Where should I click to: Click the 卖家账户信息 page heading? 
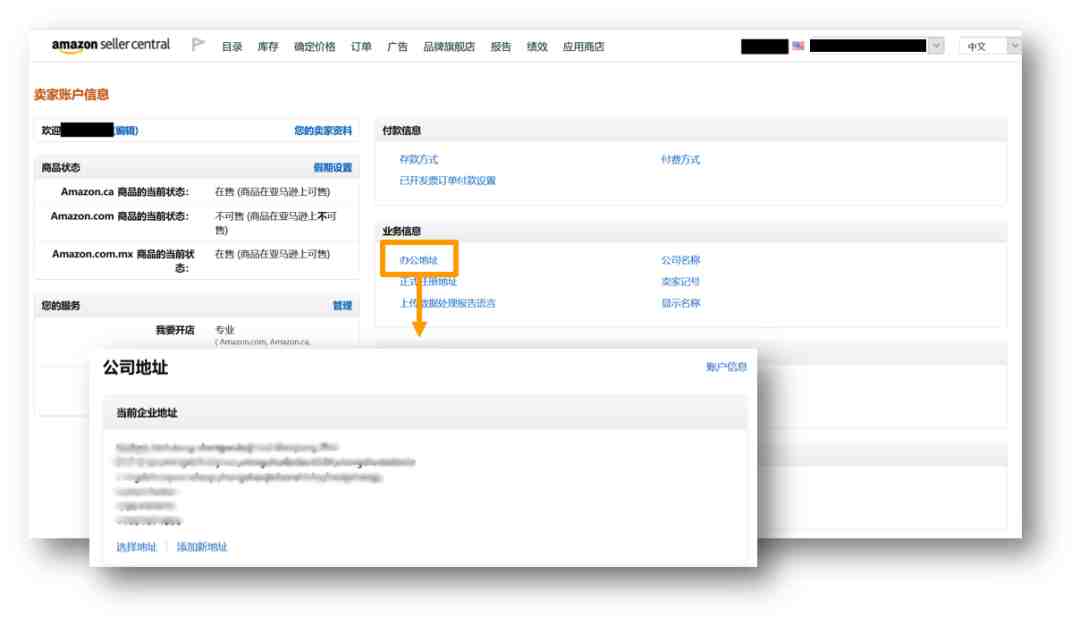point(72,94)
